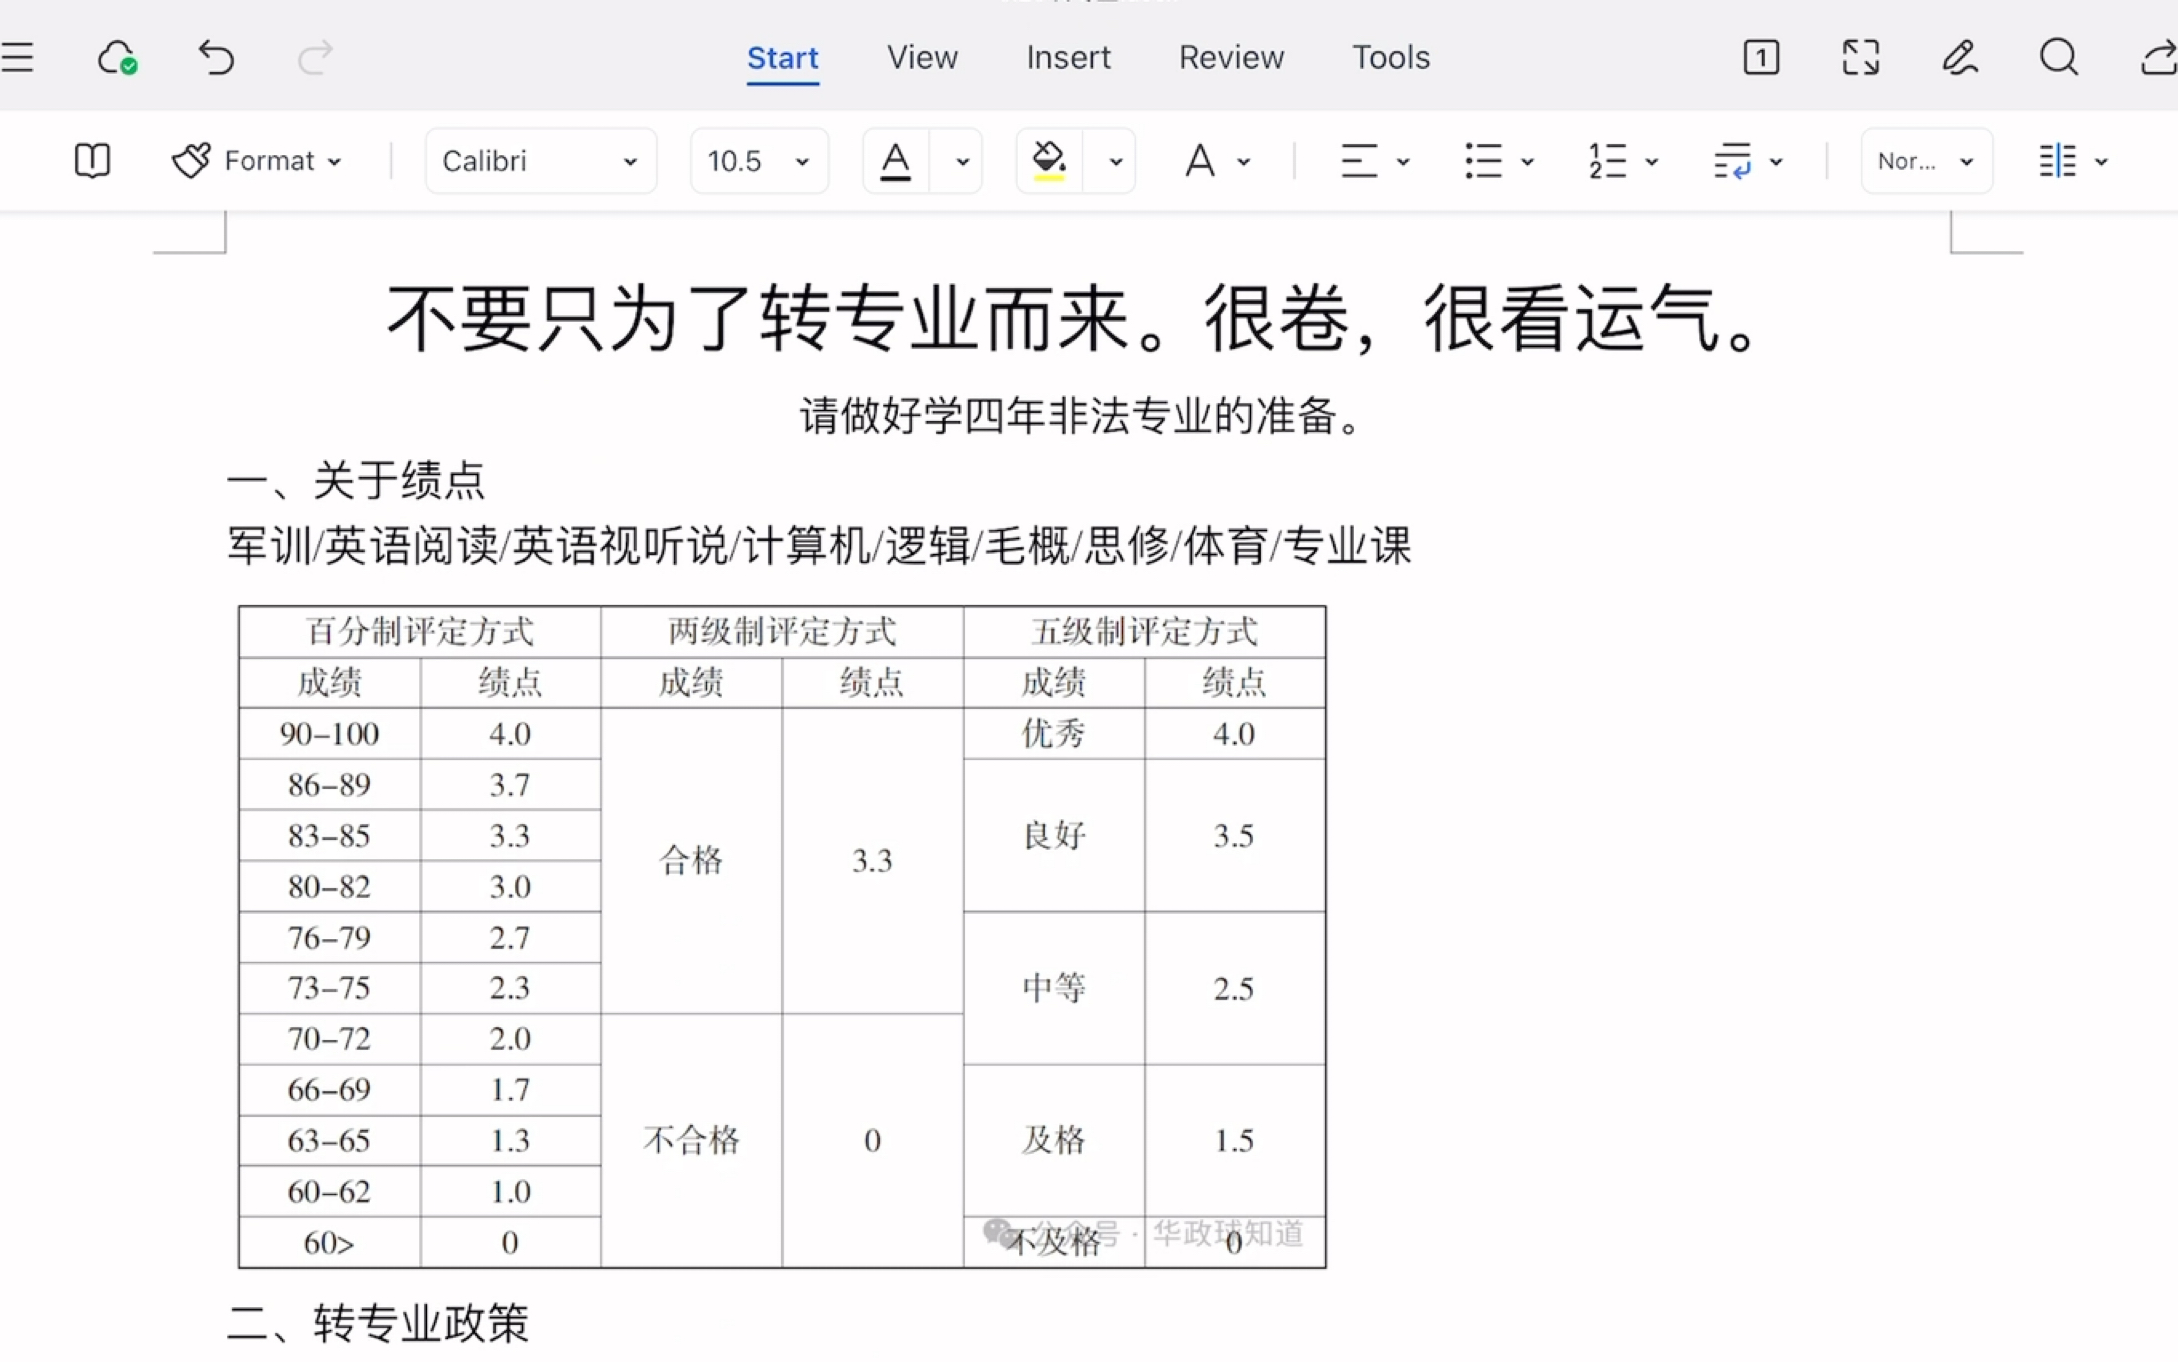The width and height of the screenshot is (2178, 1362).
Task: Click the 不合格 table cell
Action: 691,1140
